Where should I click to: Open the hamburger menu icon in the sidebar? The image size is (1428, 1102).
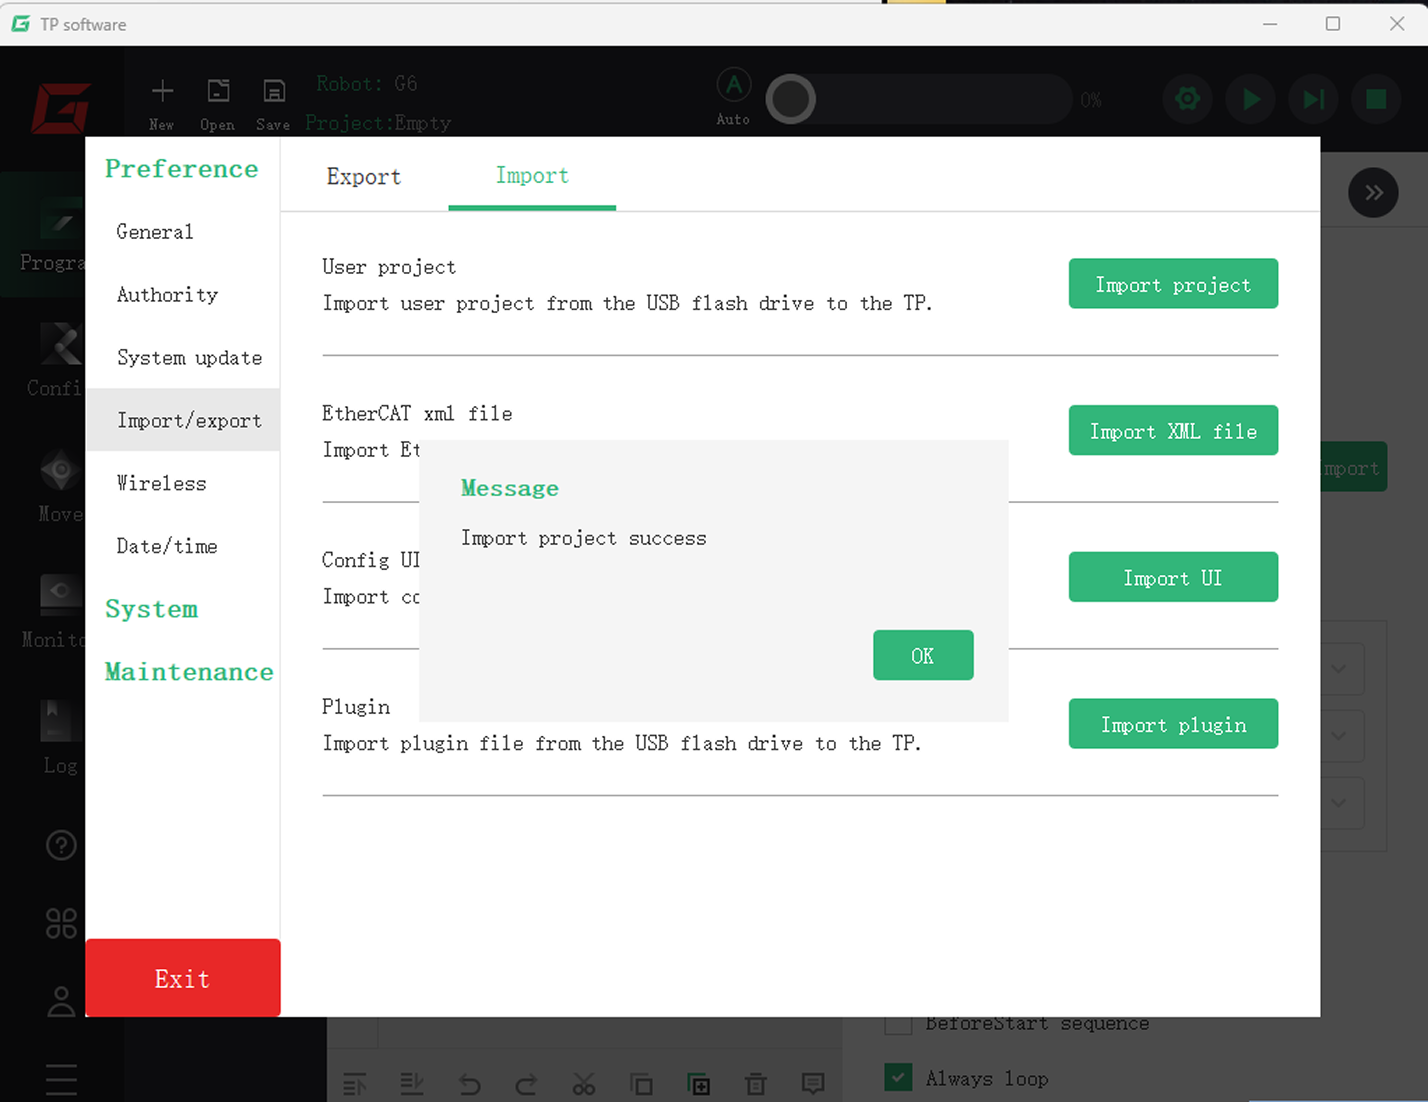pyautogui.click(x=61, y=1079)
